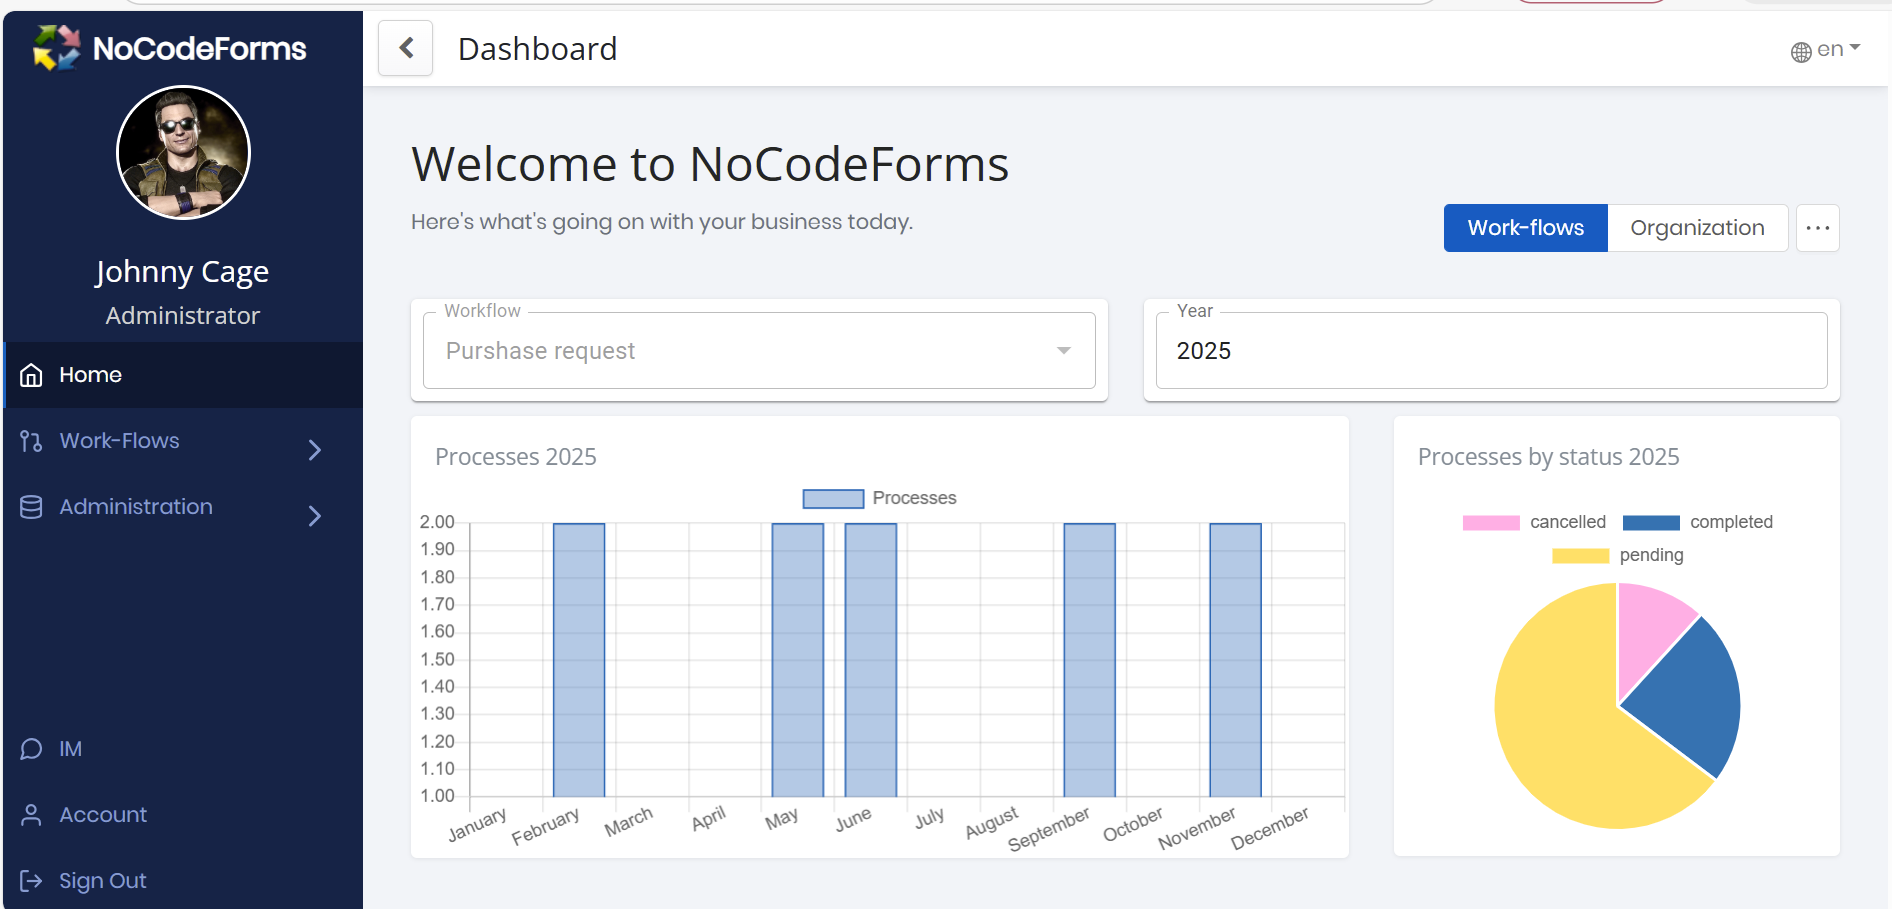Screen dimensions: 1892x909
Task: Click the NoCodeForms logo icon
Action: click(56, 48)
